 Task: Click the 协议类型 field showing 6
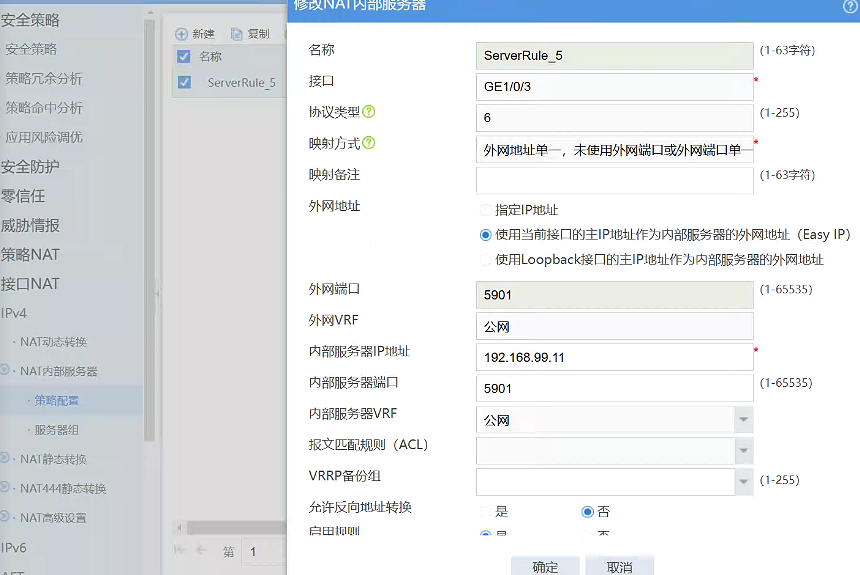click(614, 117)
